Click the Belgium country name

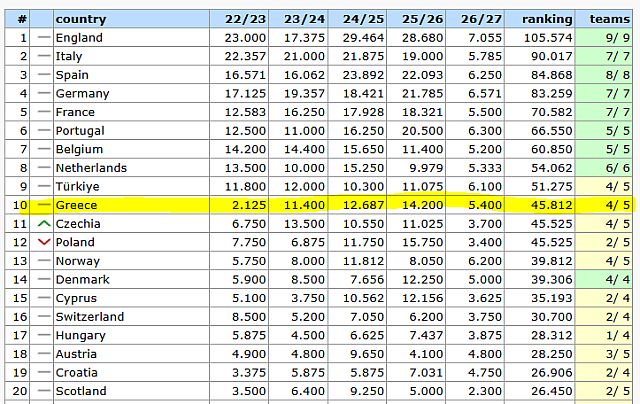(79, 149)
